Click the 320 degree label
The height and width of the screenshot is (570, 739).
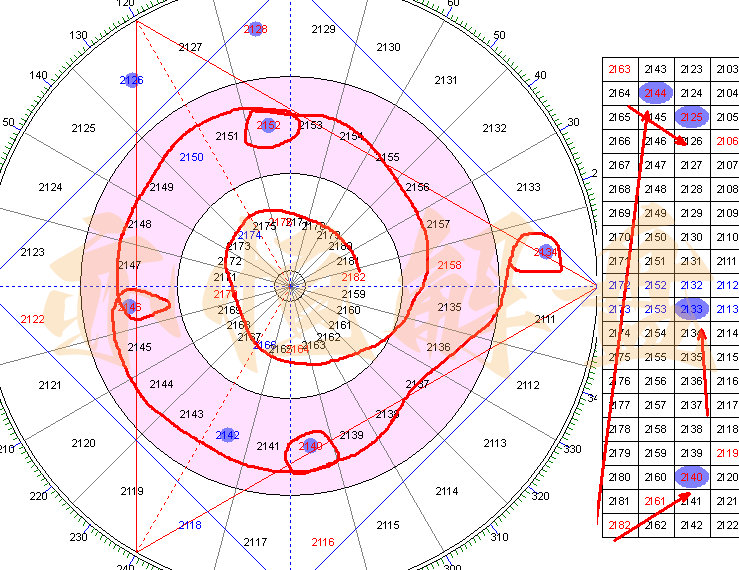[x=540, y=496]
